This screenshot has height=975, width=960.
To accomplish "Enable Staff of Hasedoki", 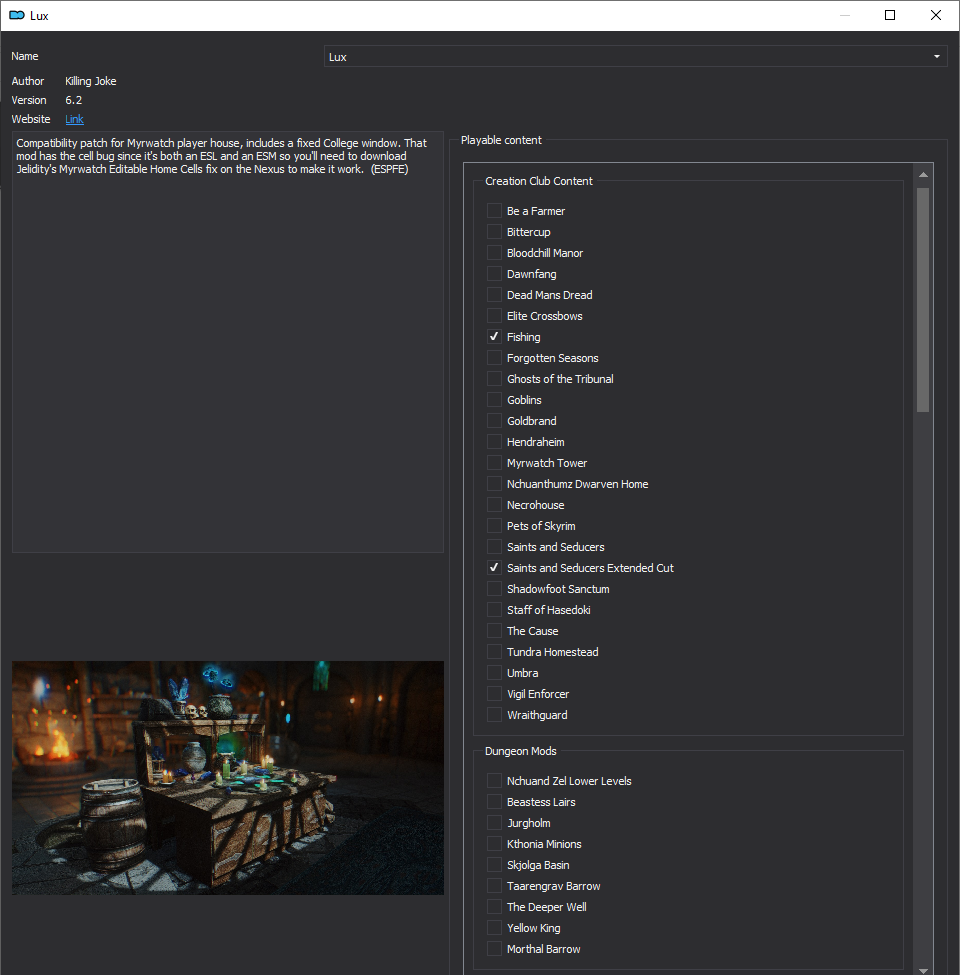I will point(494,611).
